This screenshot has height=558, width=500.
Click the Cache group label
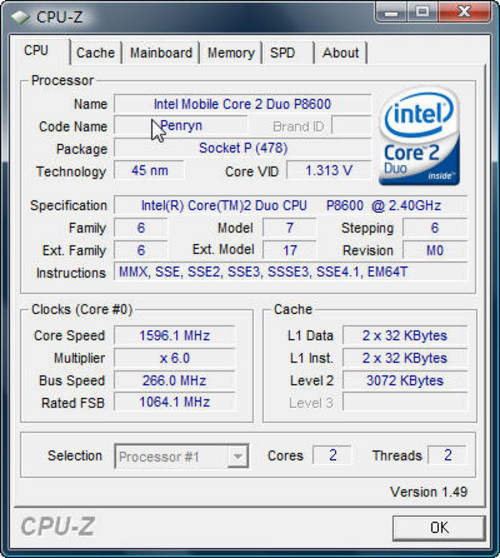293,310
